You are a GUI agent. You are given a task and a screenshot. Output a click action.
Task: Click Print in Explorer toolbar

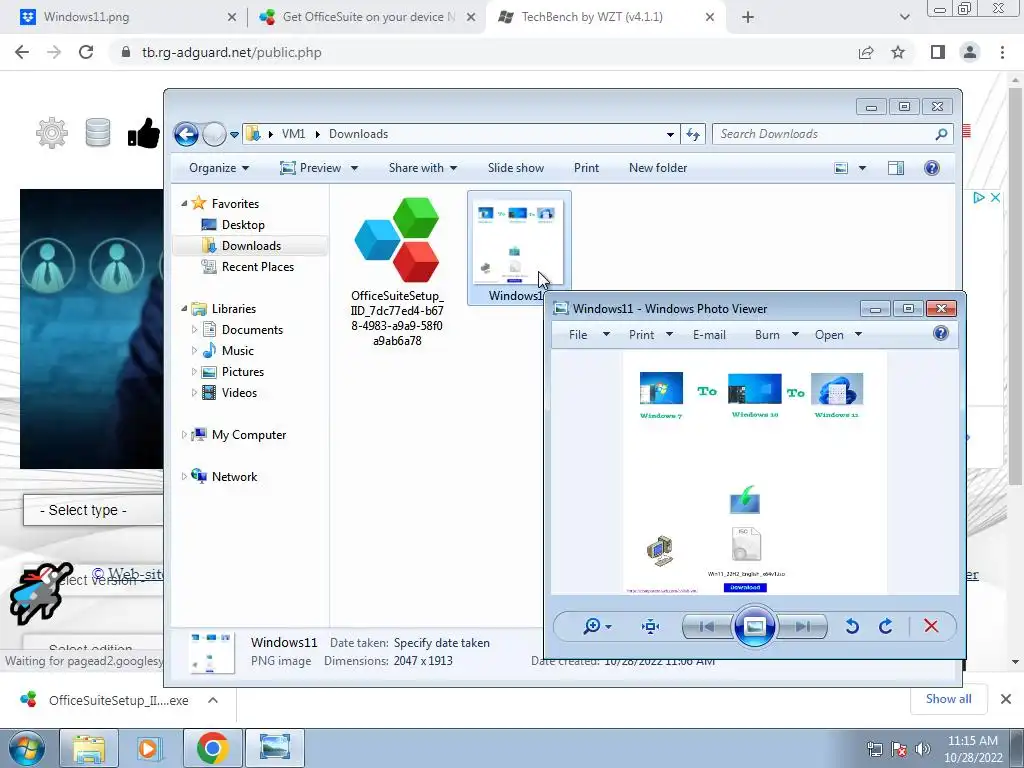586,168
